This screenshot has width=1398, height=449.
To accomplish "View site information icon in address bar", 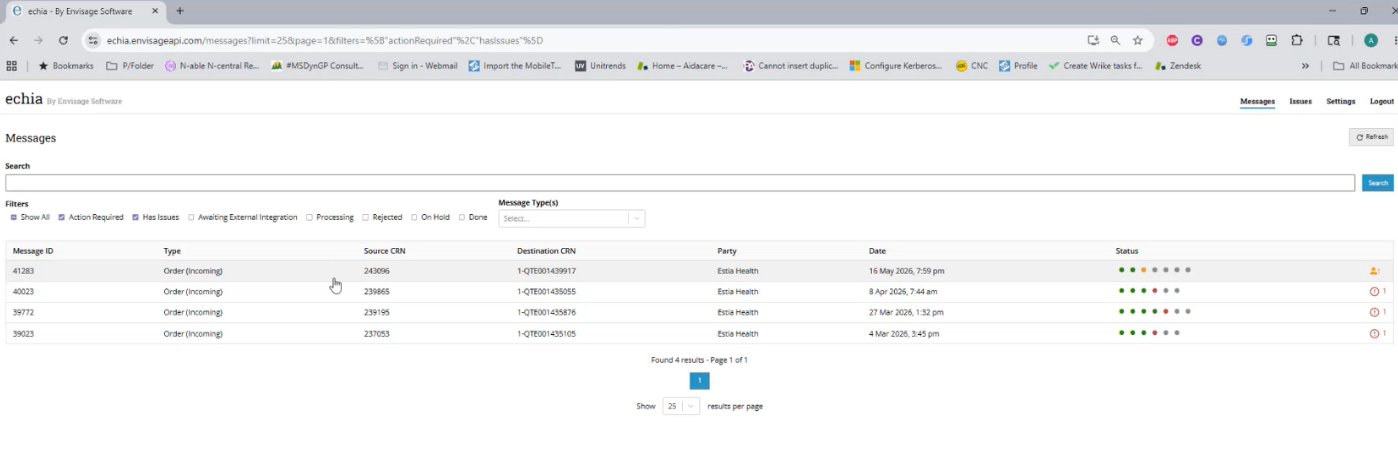I will click(x=93, y=40).
